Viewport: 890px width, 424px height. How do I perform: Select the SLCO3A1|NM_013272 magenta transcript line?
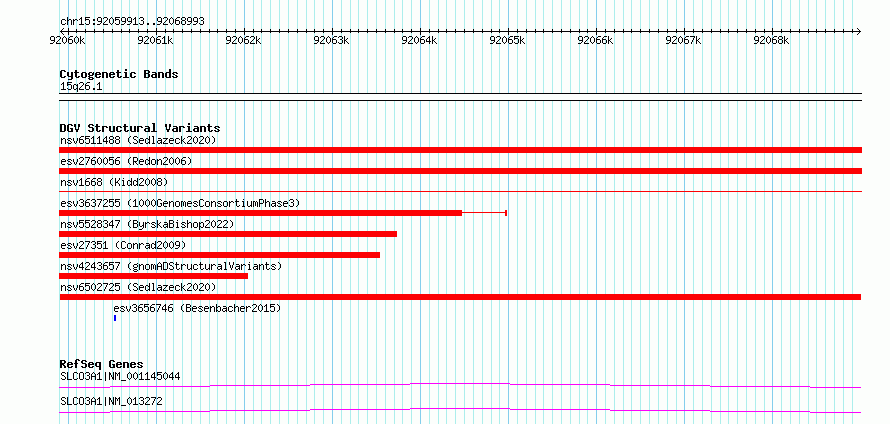460,411
